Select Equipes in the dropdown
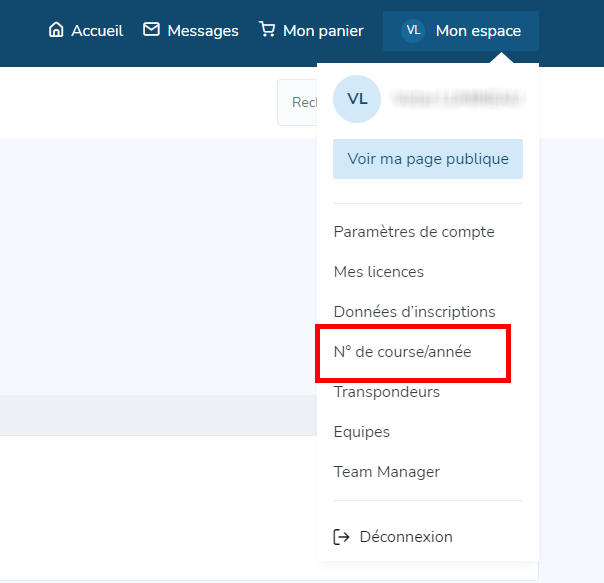This screenshot has width=604, height=583. (x=362, y=432)
